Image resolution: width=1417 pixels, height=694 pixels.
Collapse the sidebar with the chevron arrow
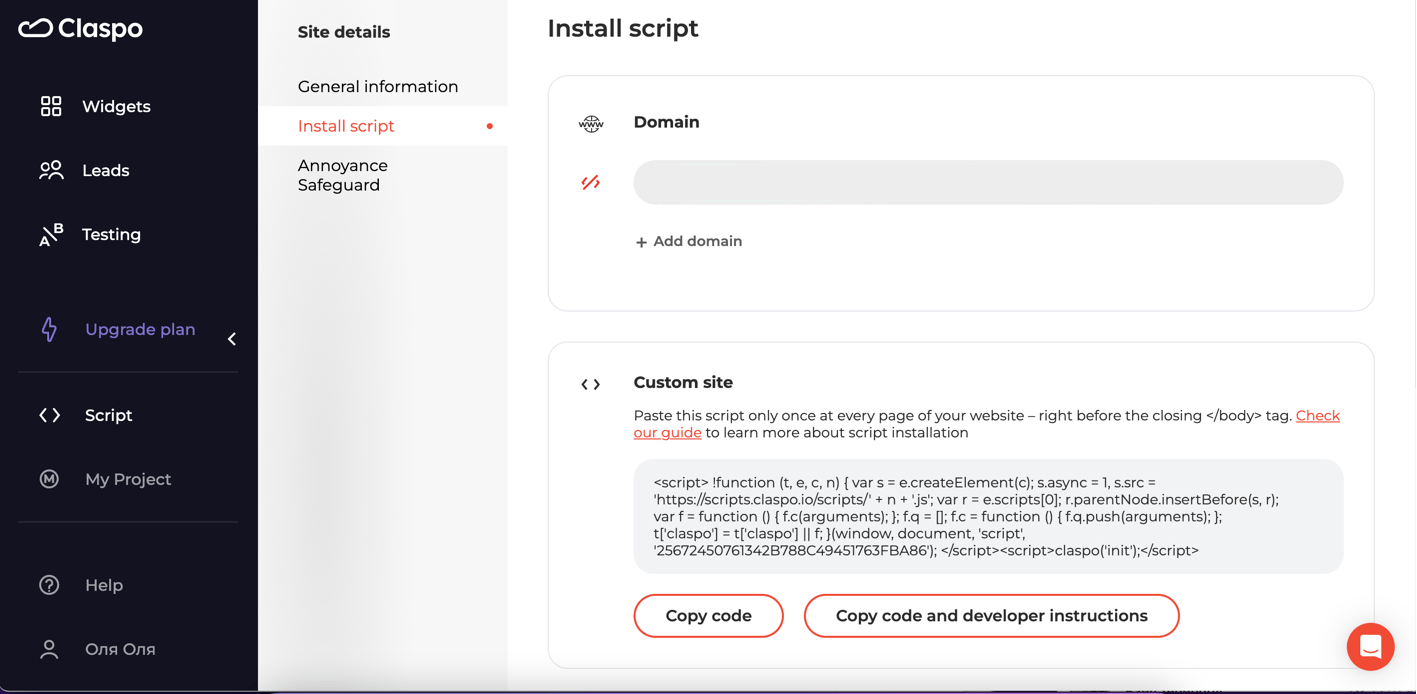232,339
